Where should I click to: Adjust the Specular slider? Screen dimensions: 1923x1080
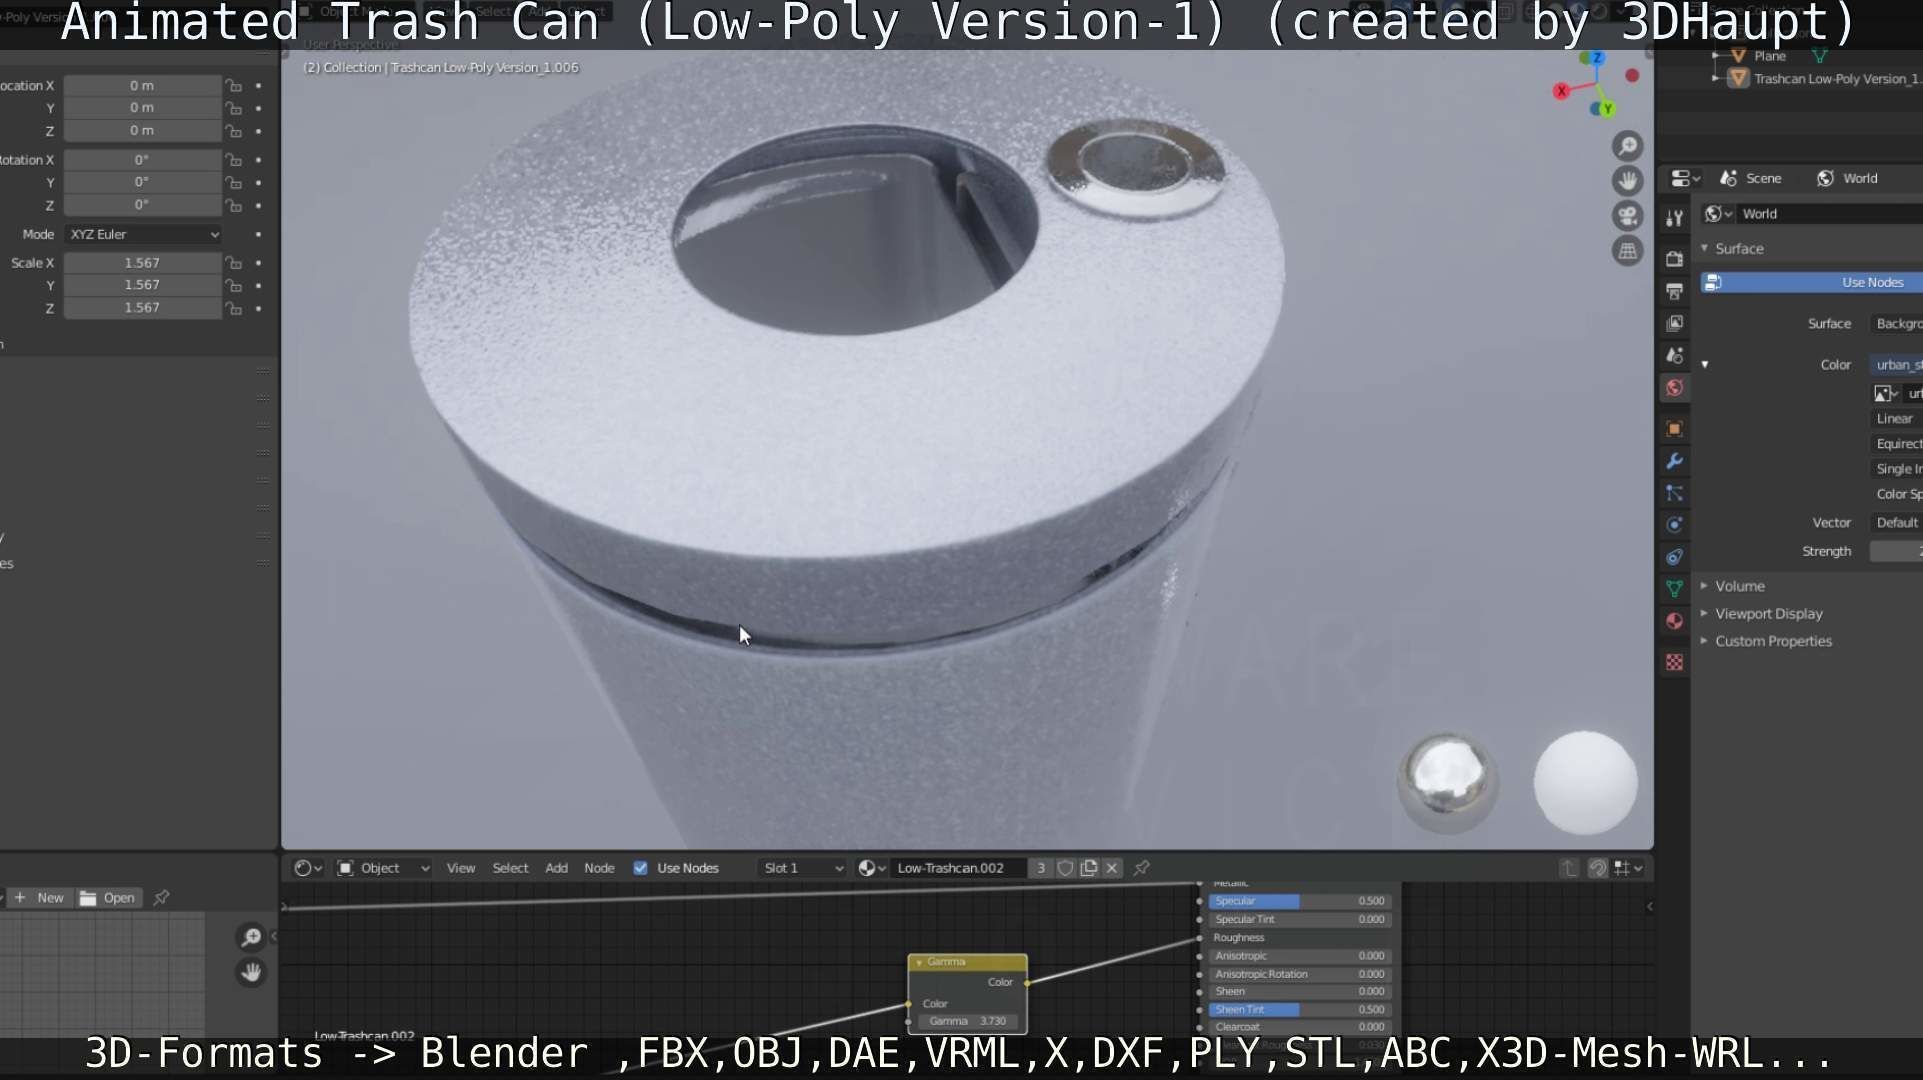click(x=1299, y=901)
